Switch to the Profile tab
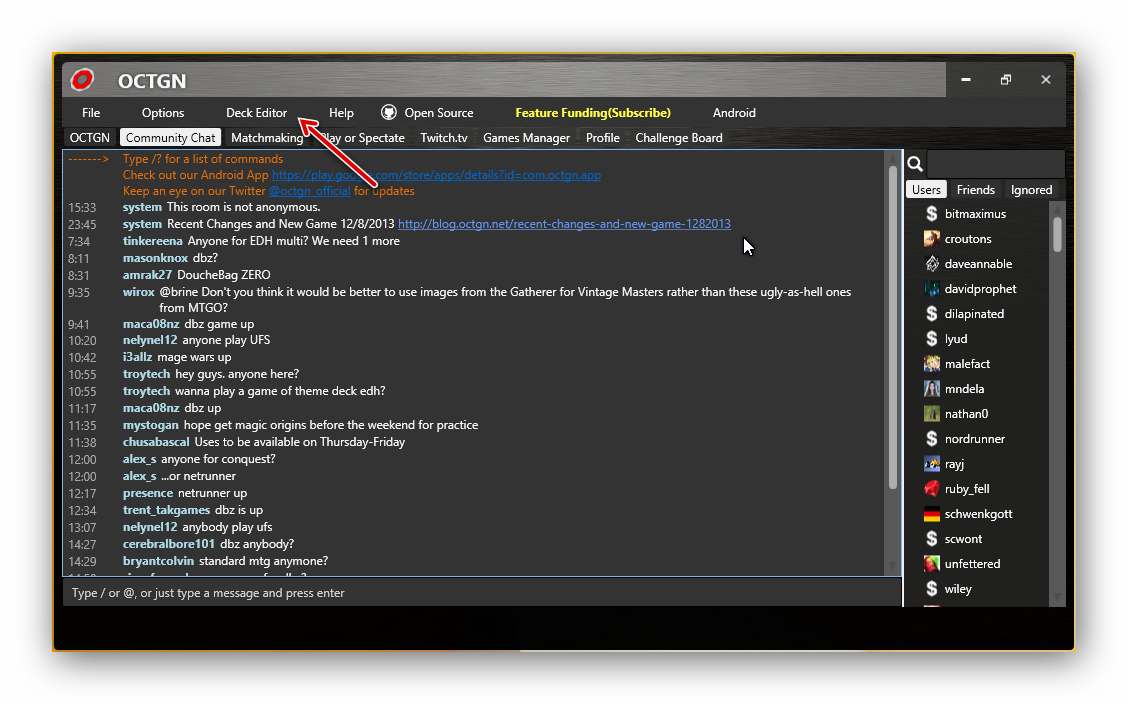Viewport: 1128px width, 704px height. 602,138
